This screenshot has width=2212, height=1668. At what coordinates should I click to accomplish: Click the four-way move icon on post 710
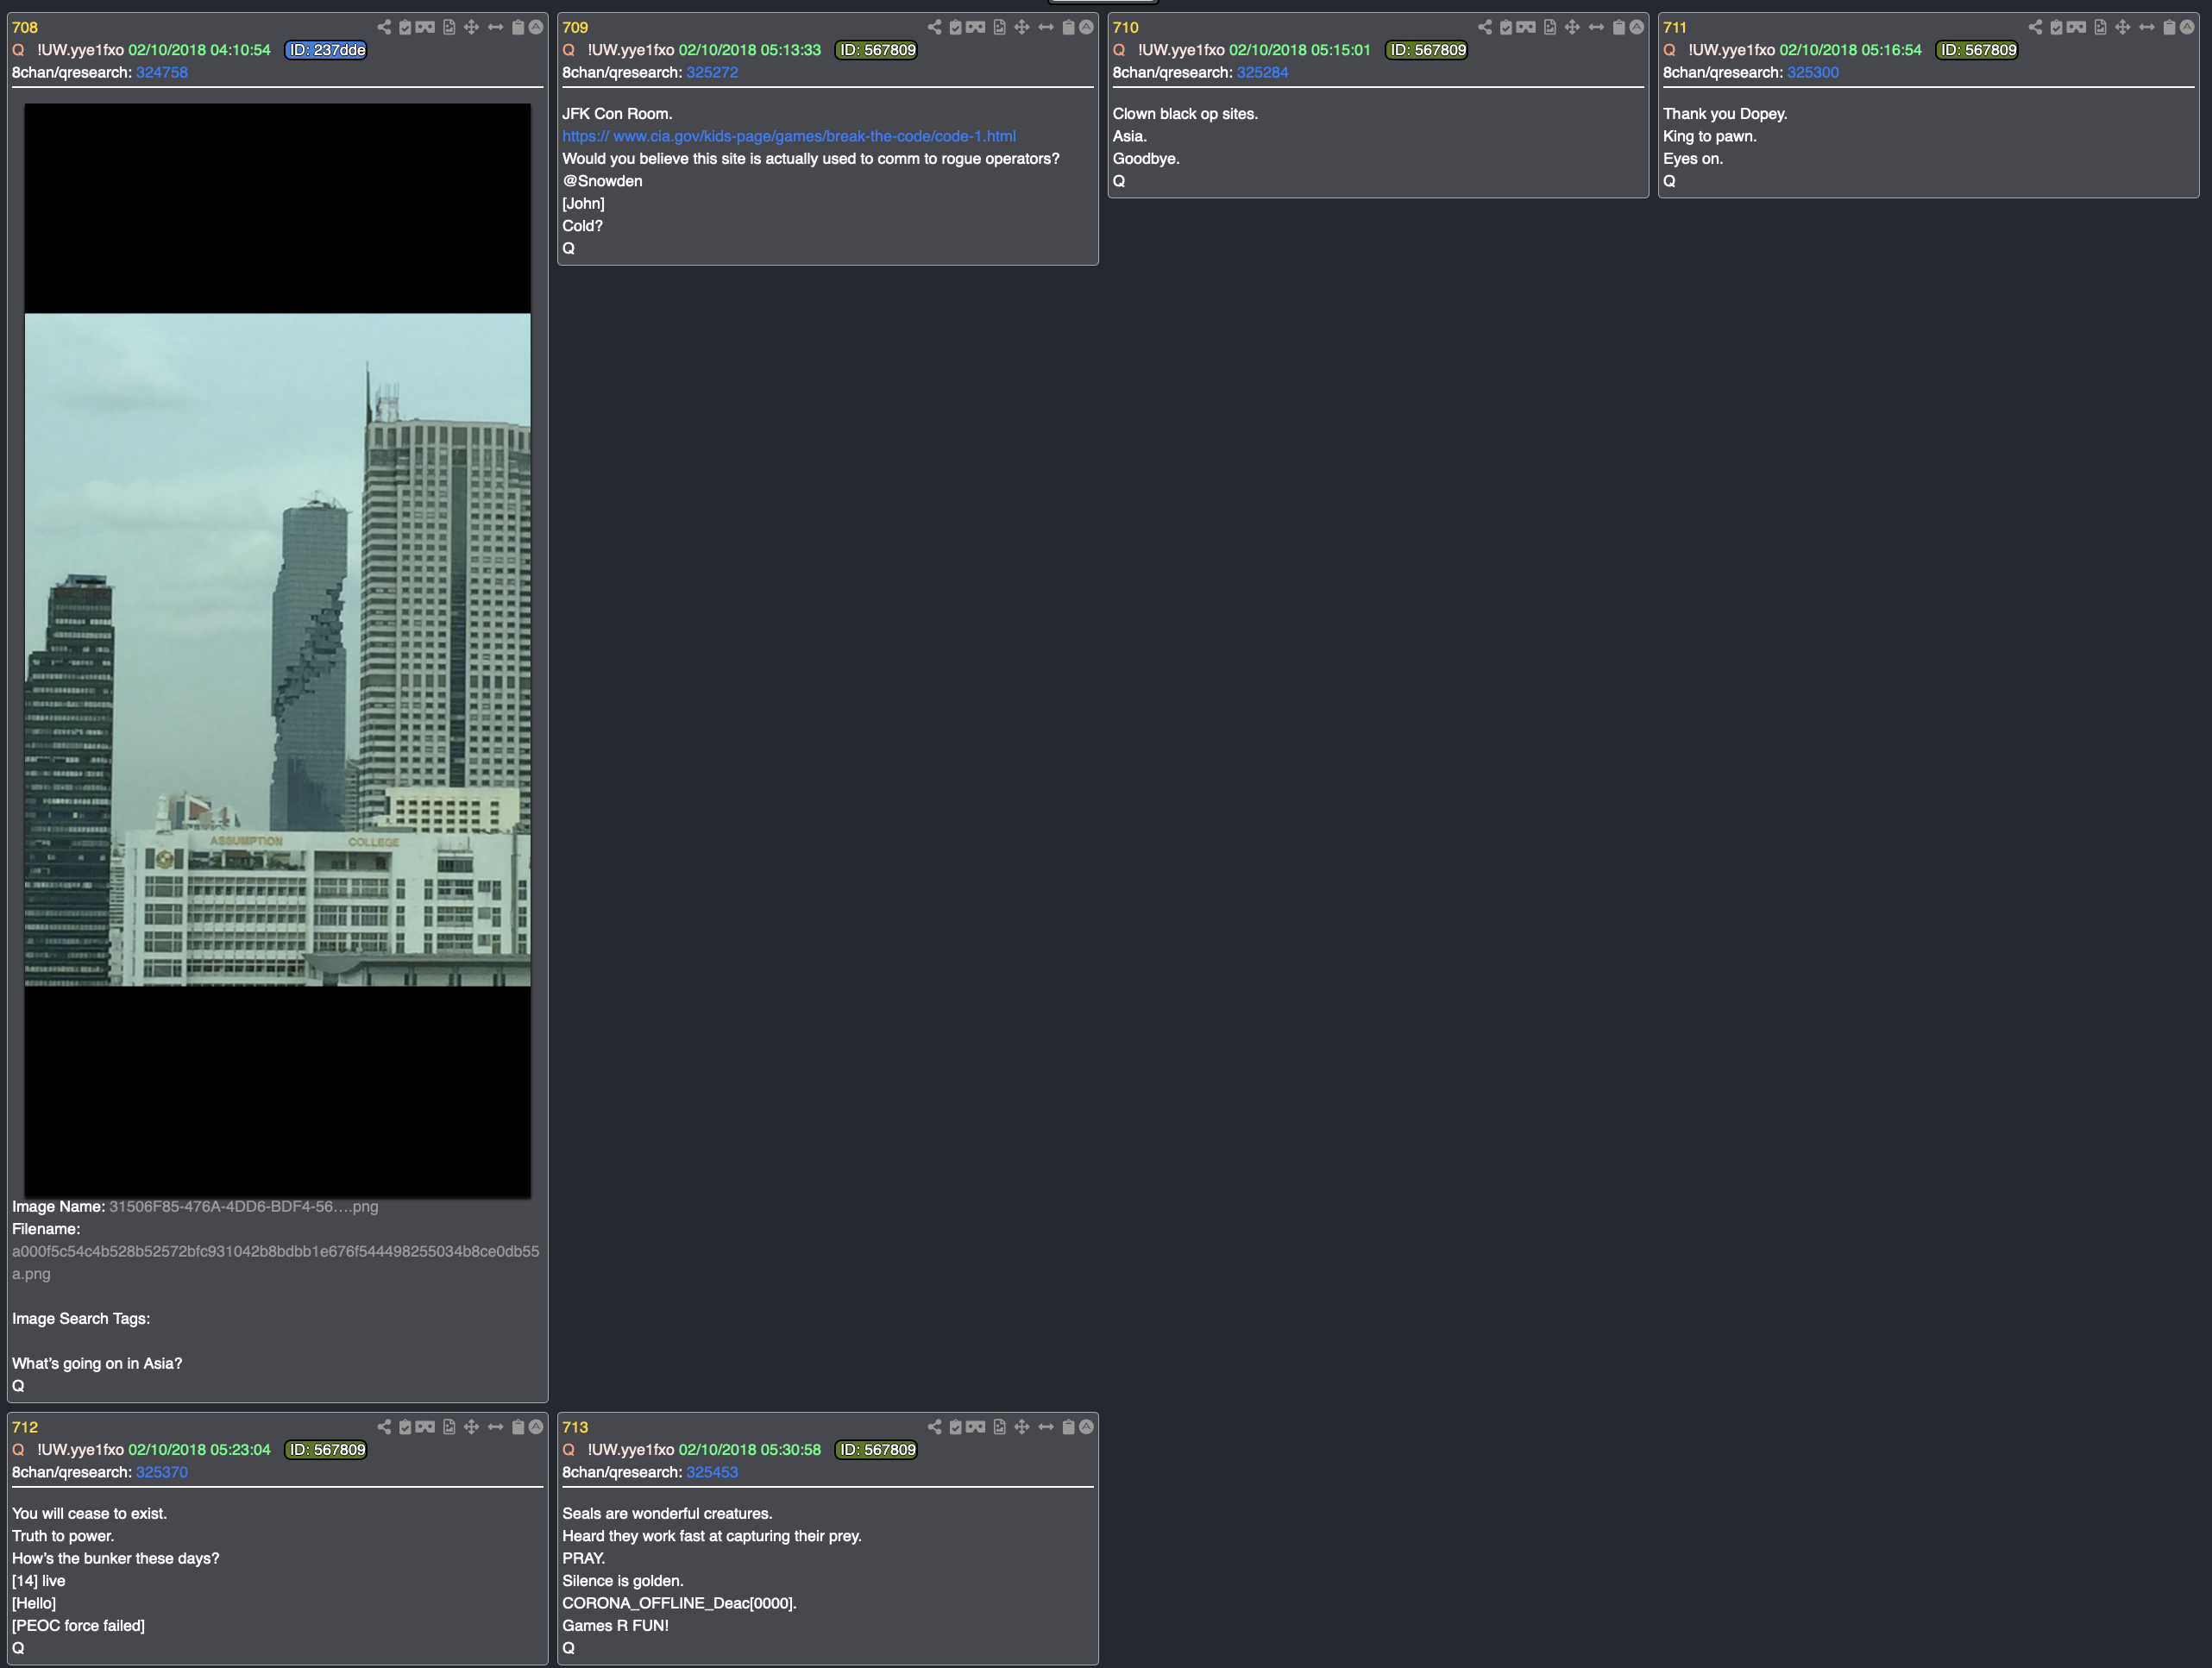pos(1572,27)
